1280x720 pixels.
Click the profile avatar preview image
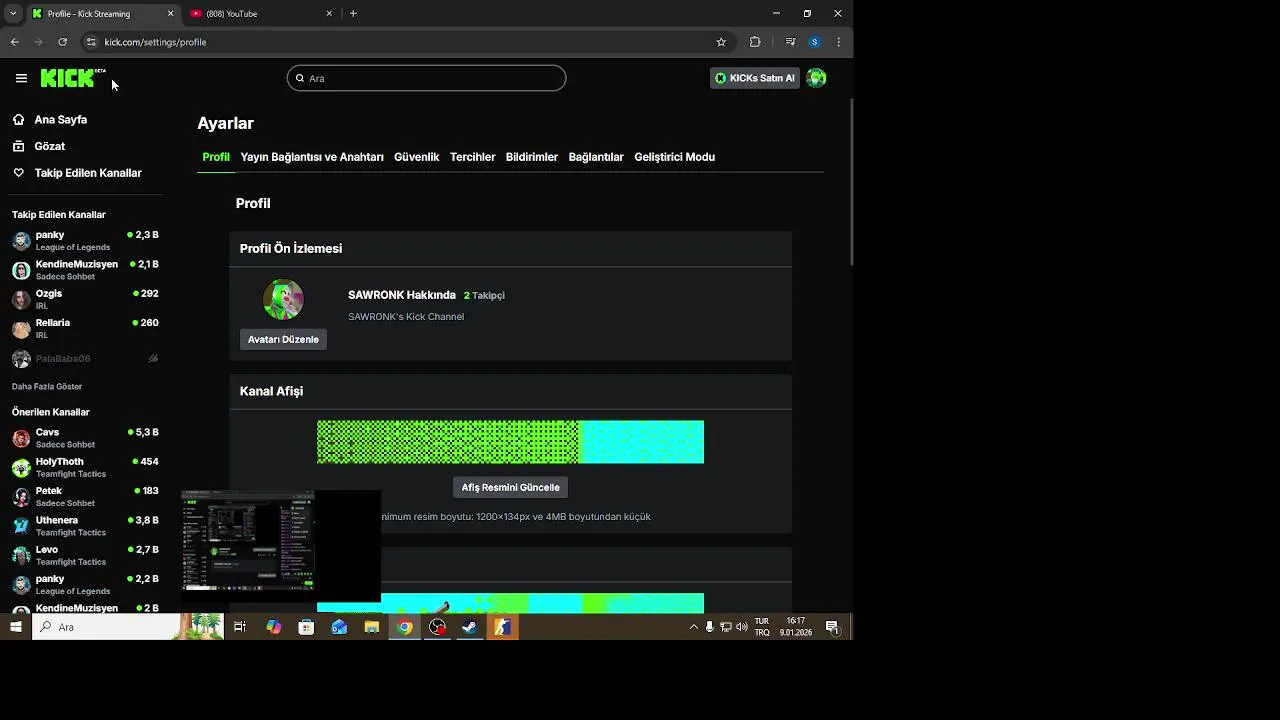[283, 299]
